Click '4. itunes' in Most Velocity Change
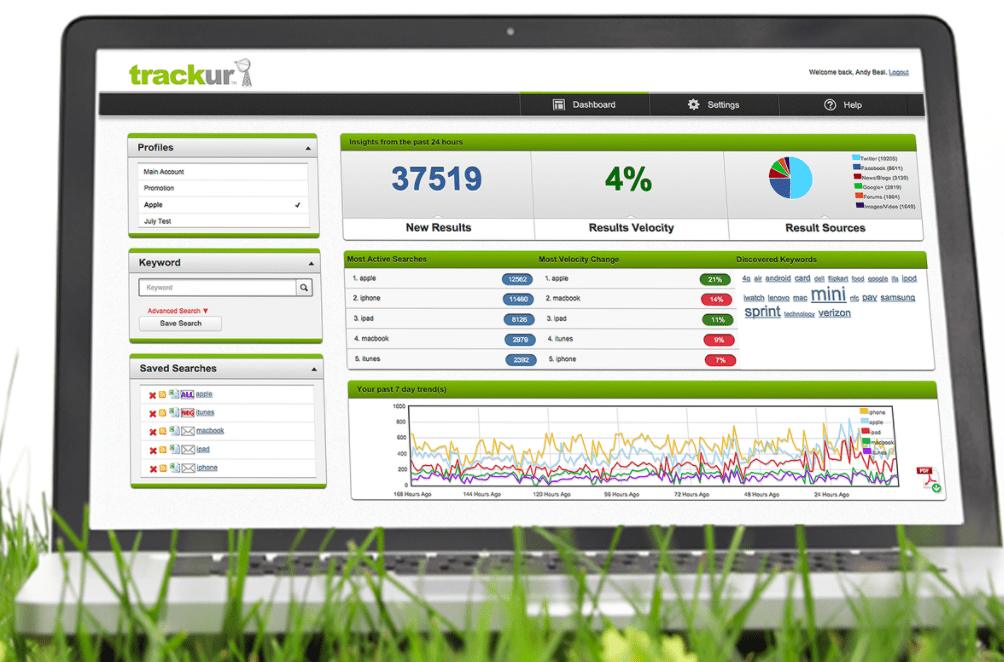 (x=560, y=339)
